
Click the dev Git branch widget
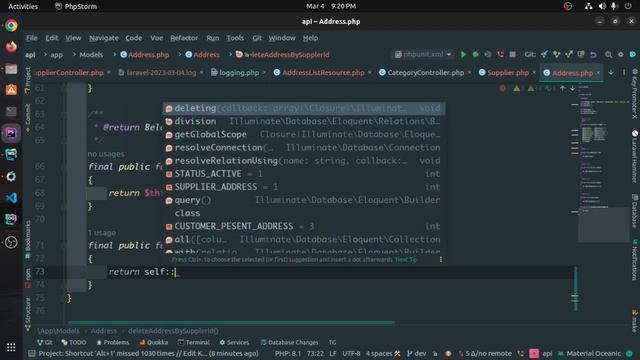[x=417, y=353]
